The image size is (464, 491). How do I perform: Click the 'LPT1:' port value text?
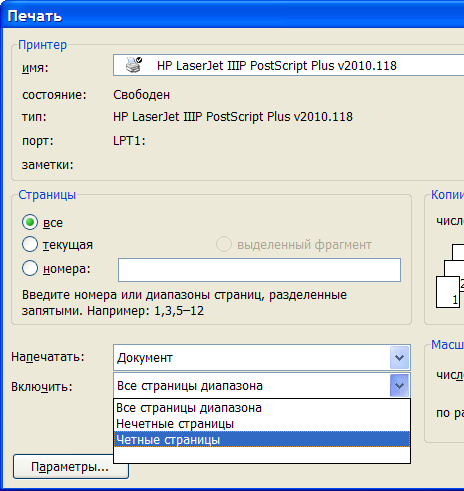[x=129, y=141]
